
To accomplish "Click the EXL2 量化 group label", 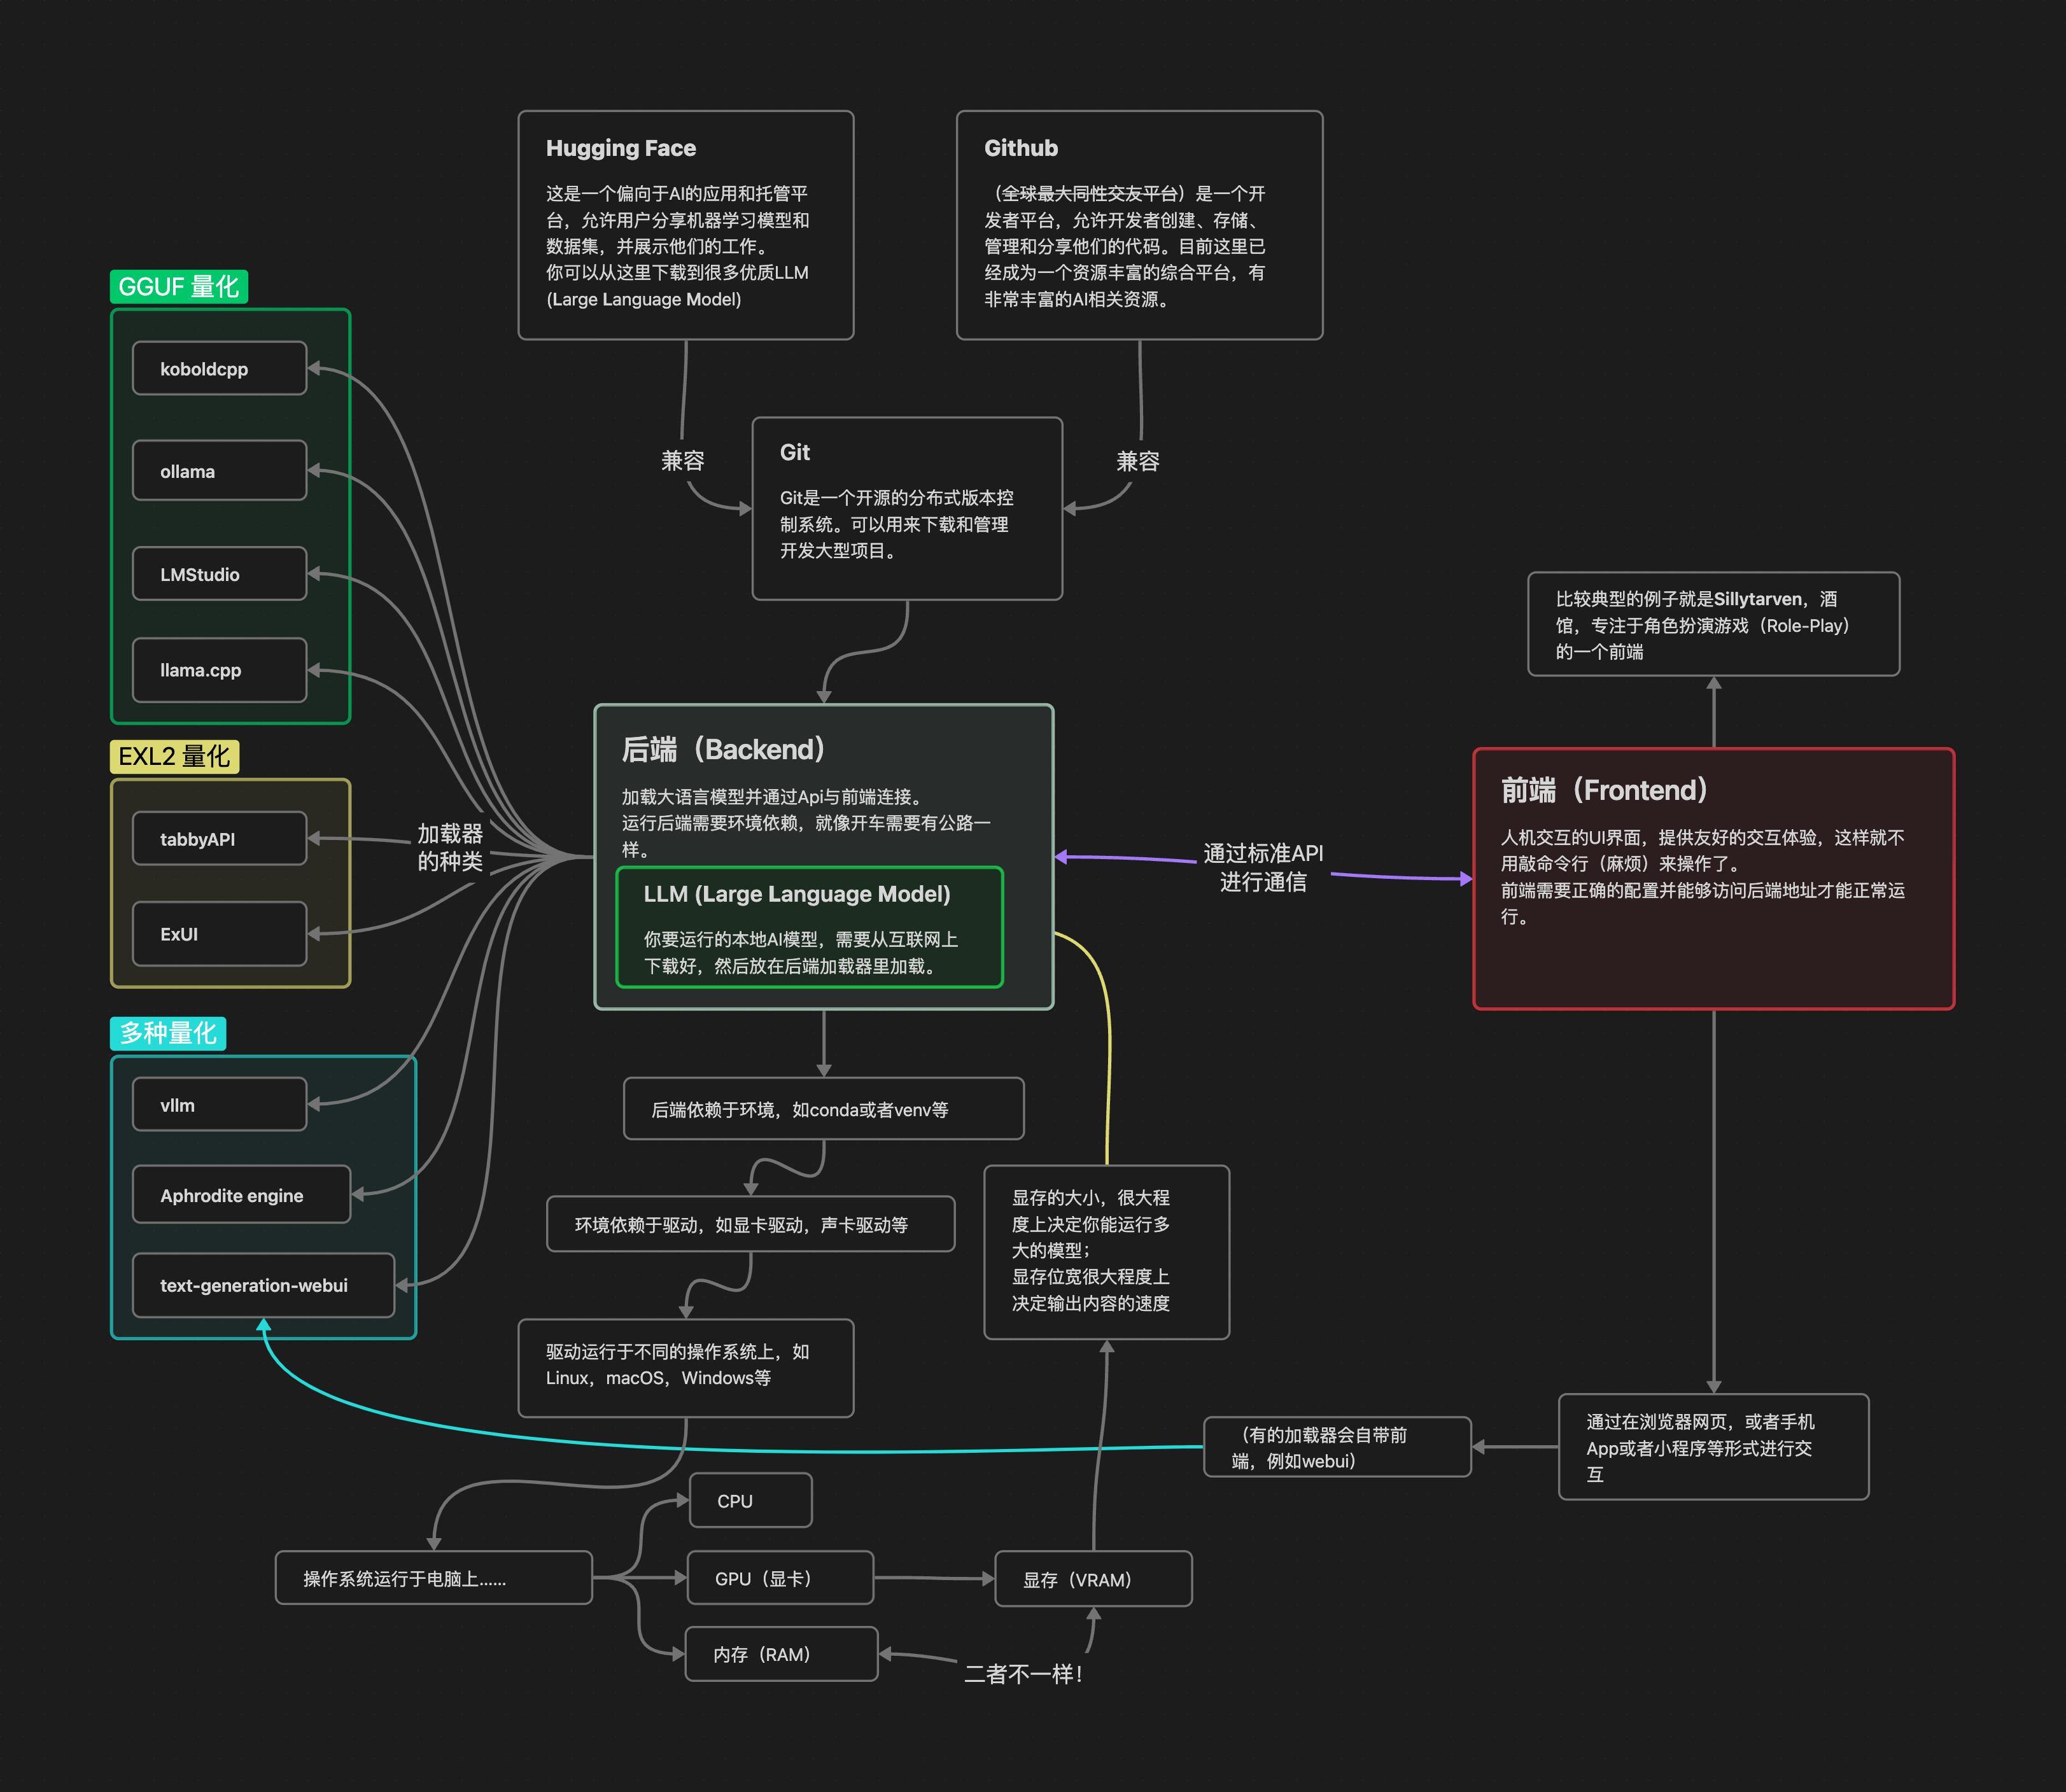I will pos(174,756).
